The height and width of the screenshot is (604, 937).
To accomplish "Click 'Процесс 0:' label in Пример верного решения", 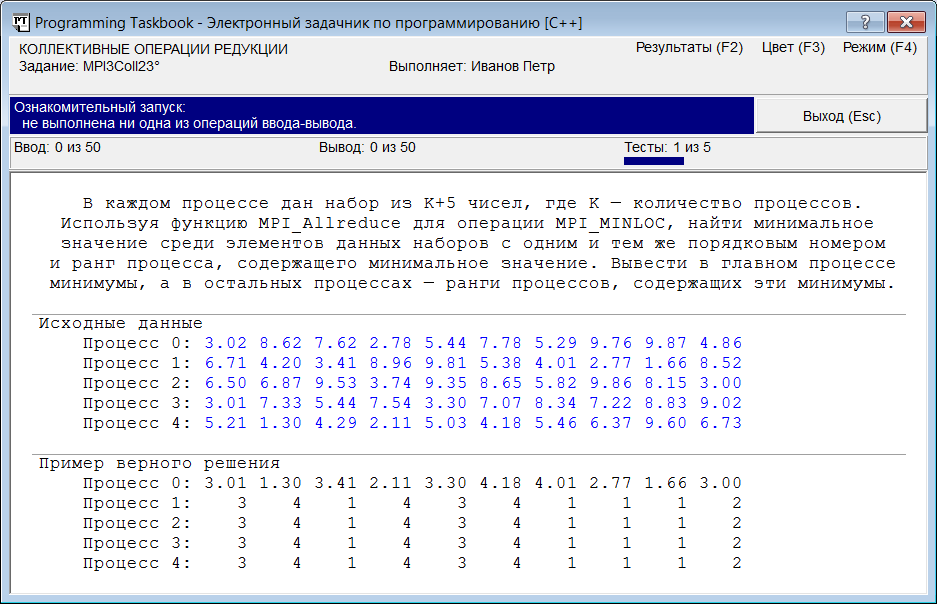I will coord(134,483).
